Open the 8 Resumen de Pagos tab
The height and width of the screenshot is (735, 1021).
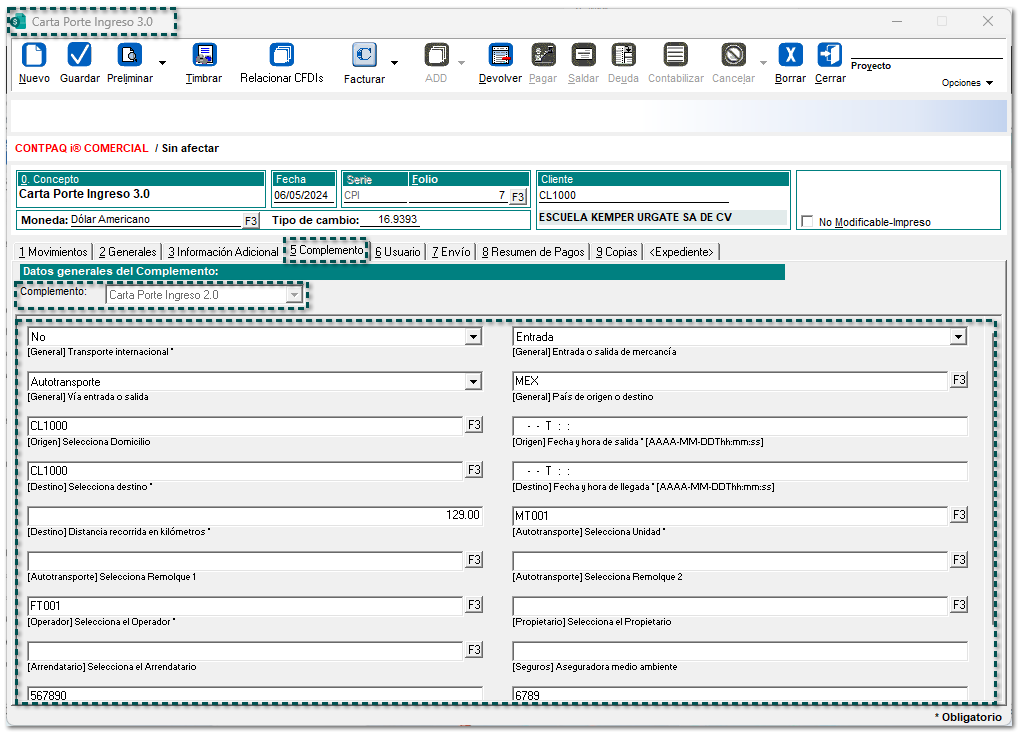tap(532, 252)
